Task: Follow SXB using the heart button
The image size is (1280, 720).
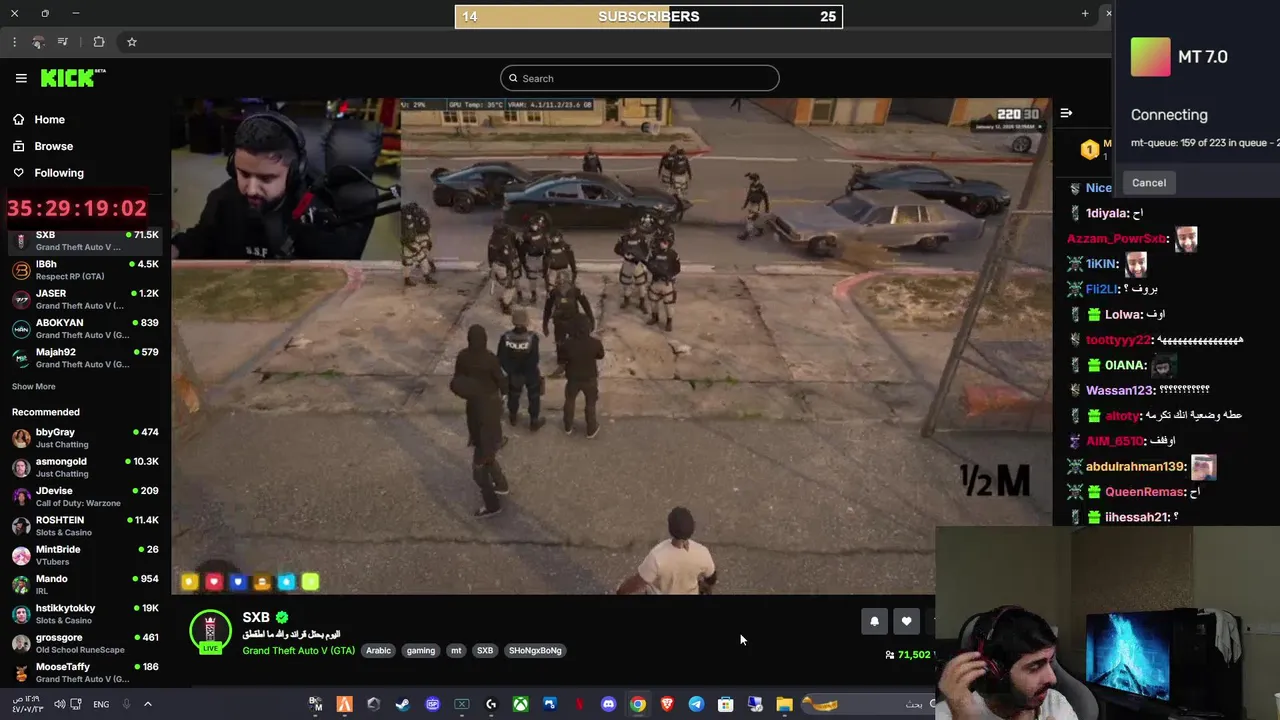Action: click(906, 621)
